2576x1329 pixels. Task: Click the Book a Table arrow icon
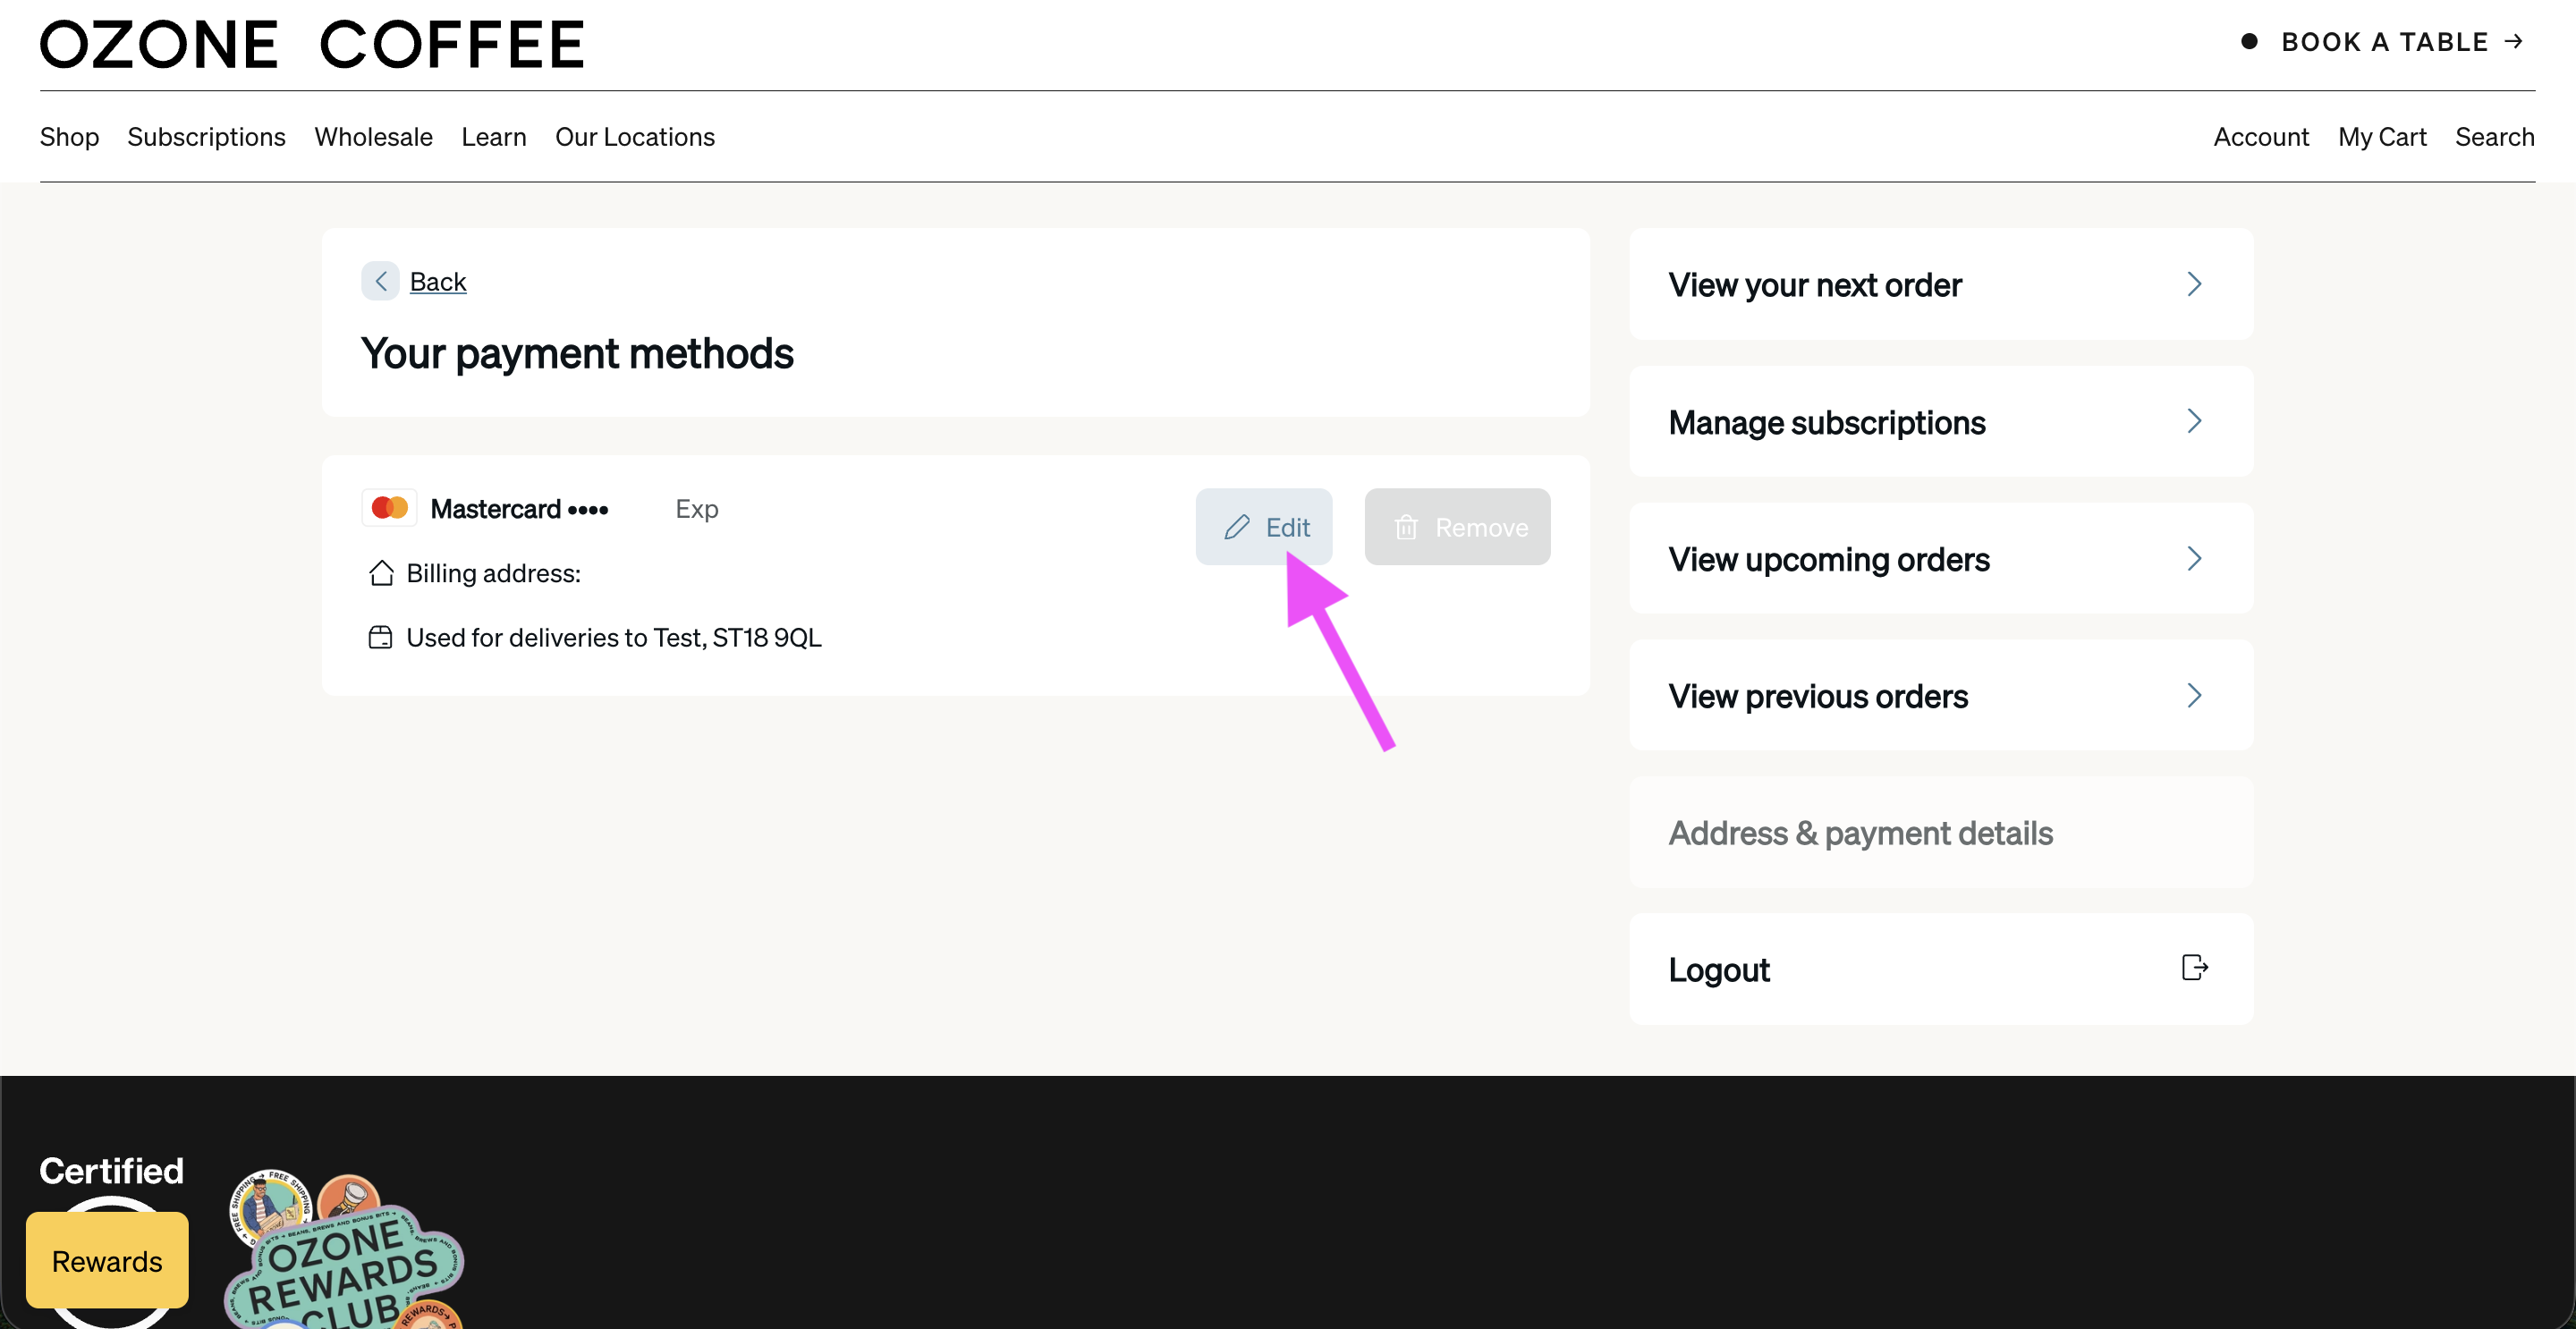point(2513,41)
